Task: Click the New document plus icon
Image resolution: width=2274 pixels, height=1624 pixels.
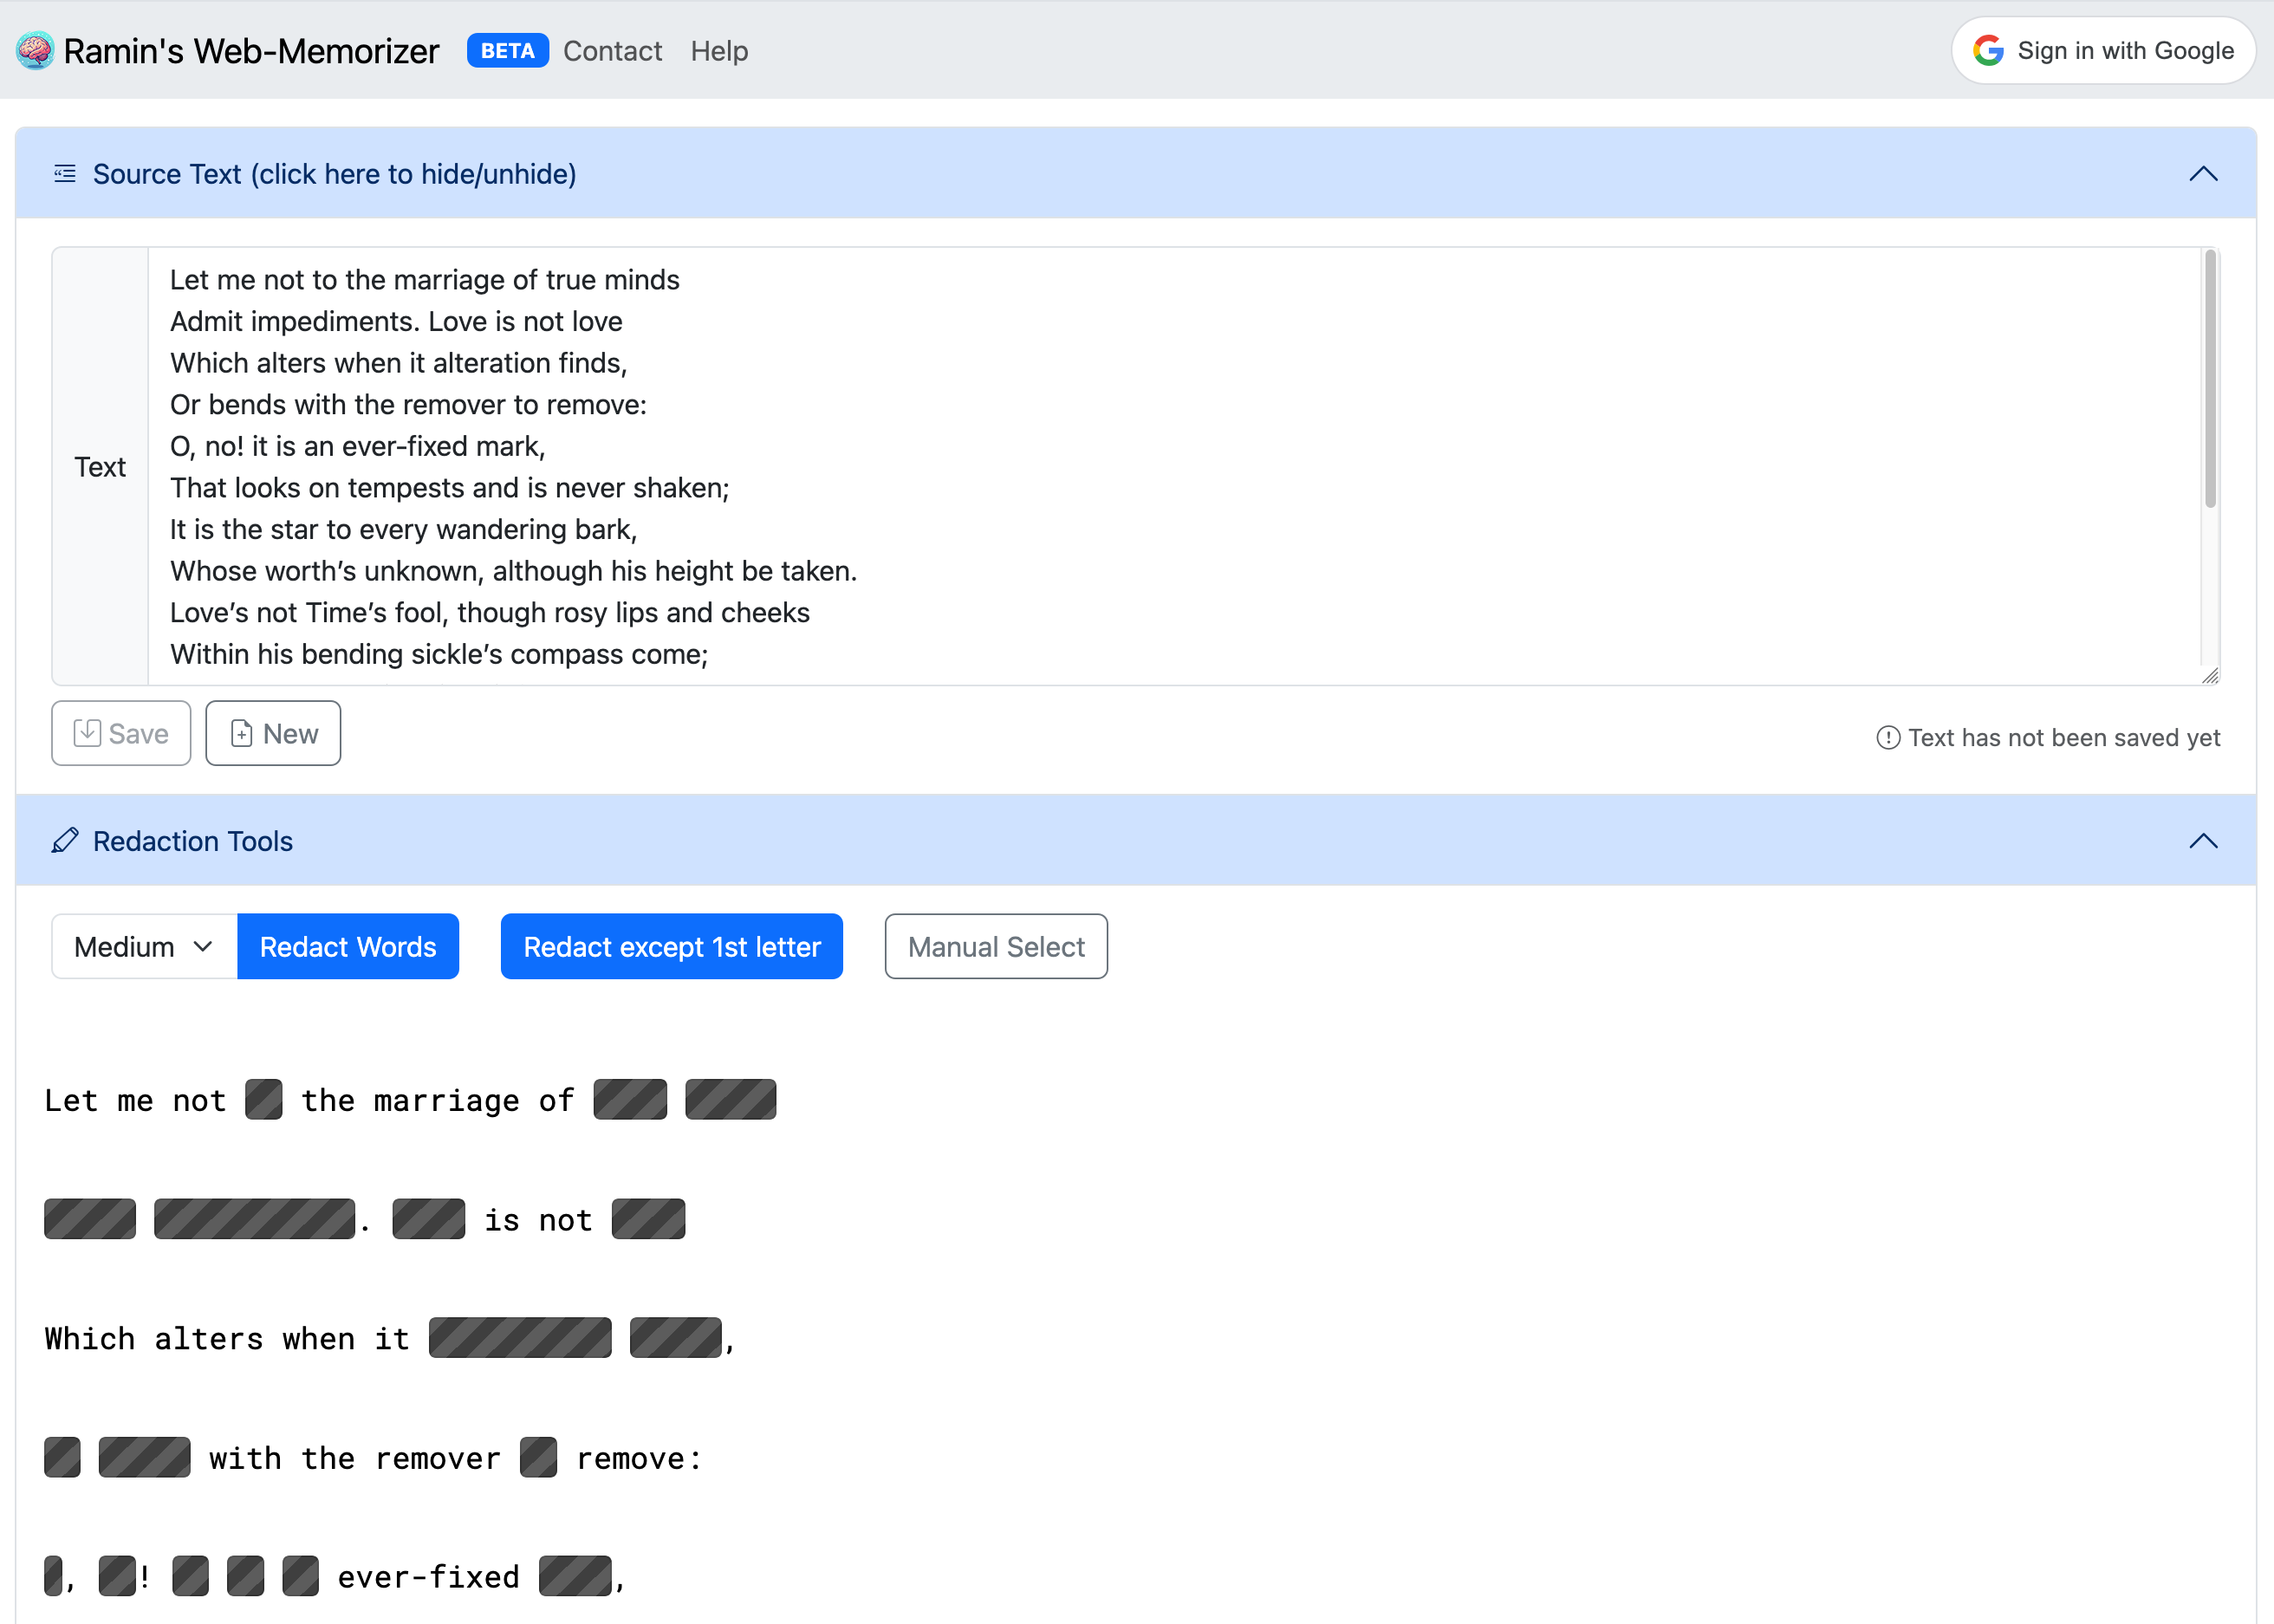Action: click(241, 733)
